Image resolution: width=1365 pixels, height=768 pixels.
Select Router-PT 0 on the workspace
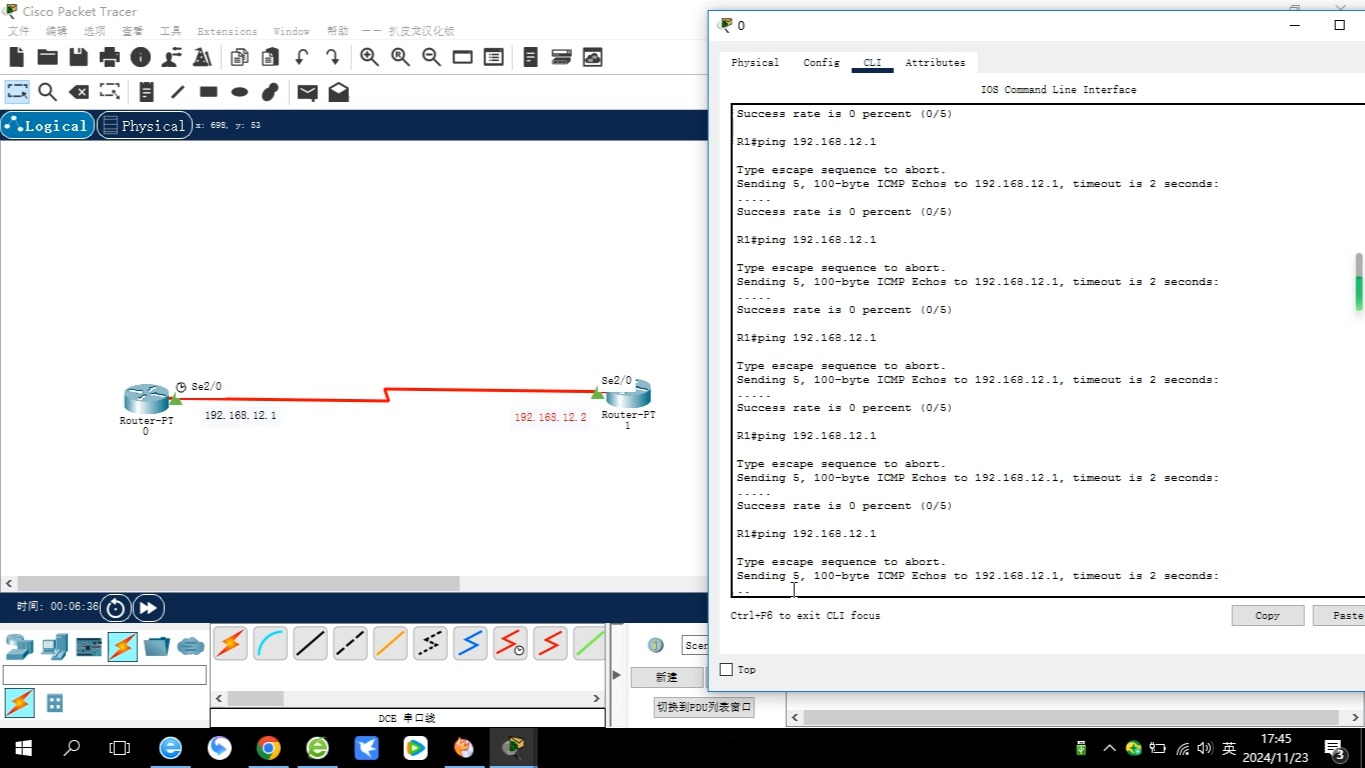pyautogui.click(x=146, y=399)
